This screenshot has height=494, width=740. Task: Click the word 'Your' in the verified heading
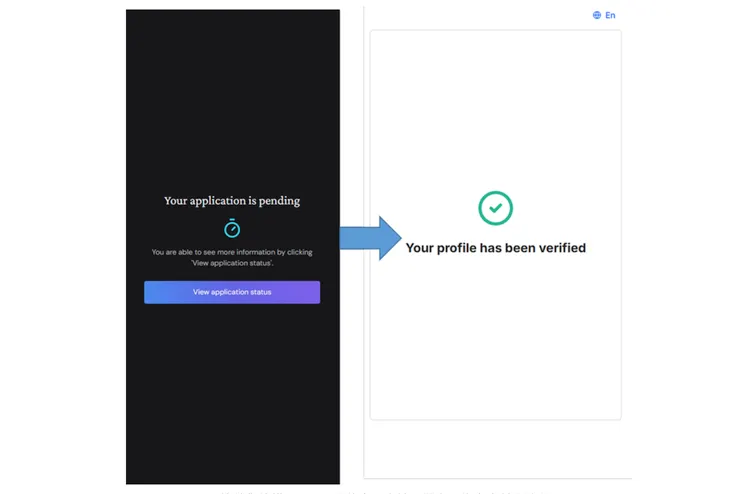[x=421, y=247]
